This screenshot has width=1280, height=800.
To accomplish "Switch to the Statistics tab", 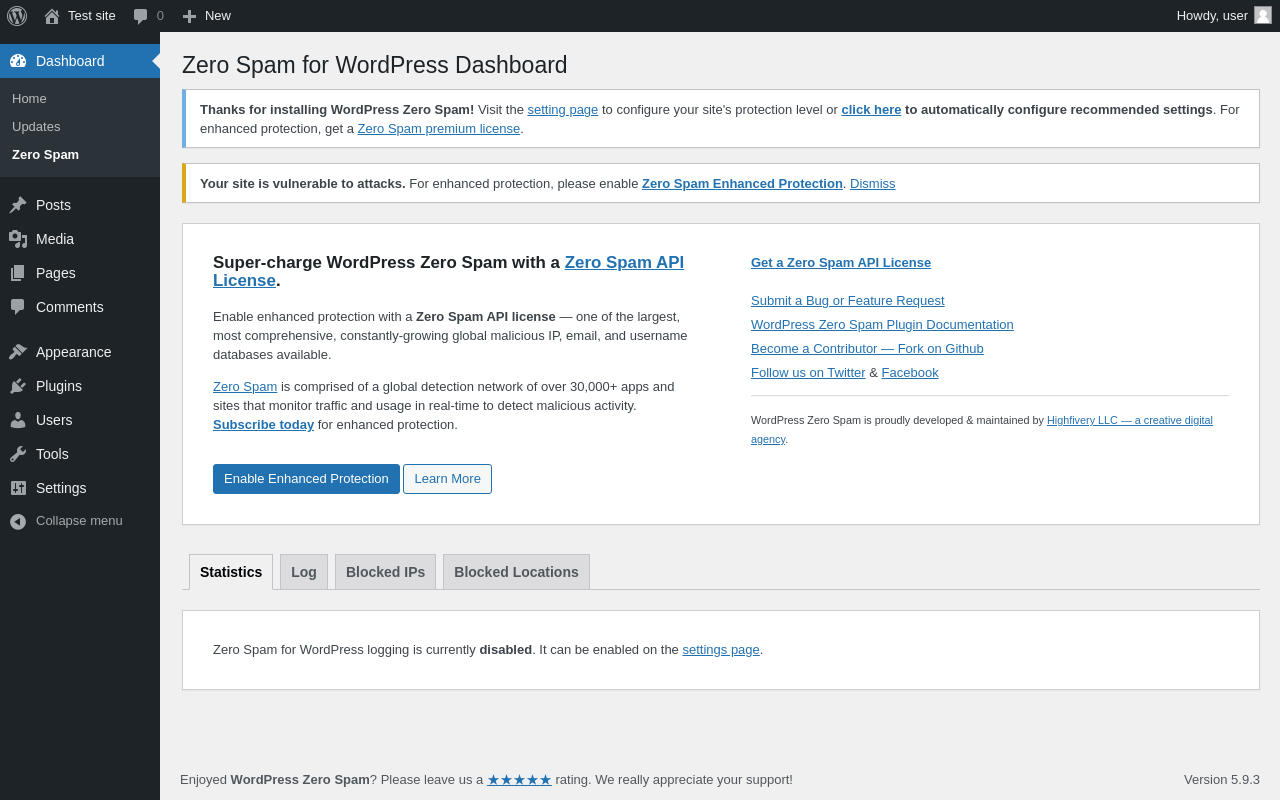I will pyautogui.click(x=231, y=572).
